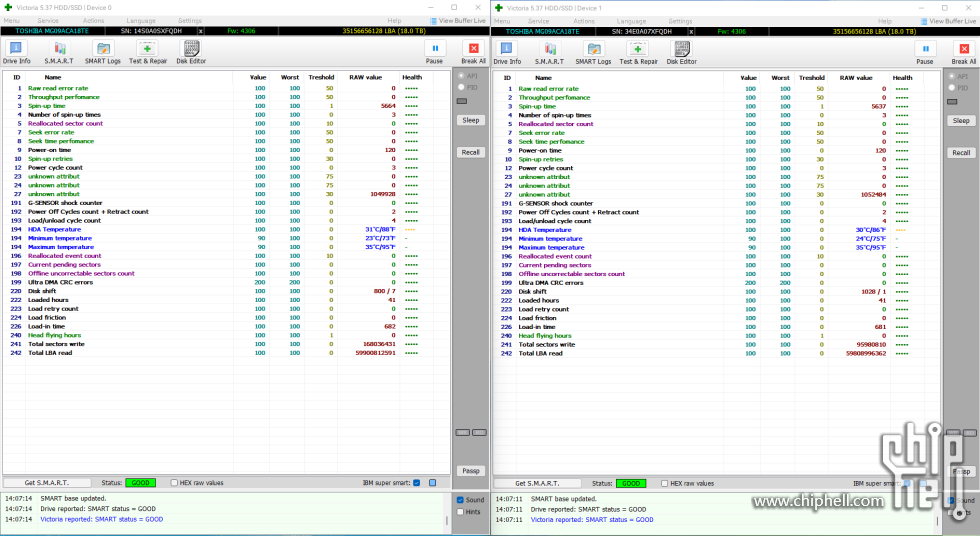Click Passp button in Device 0 window
Image resolution: width=980 pixels, height=536 pixels.
(471, 471)
